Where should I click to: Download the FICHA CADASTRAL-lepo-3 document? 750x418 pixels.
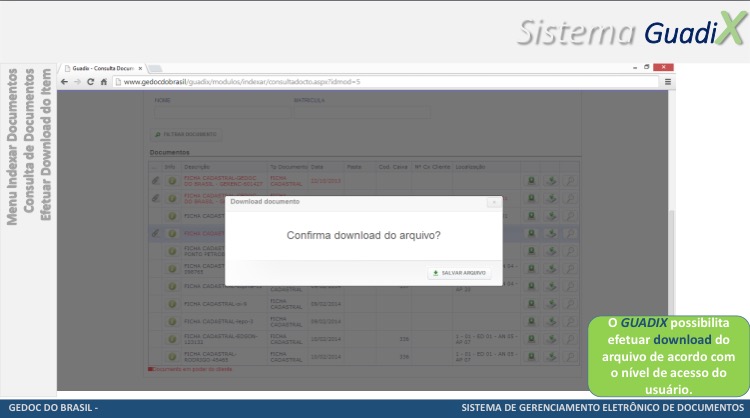coord(551,321)
